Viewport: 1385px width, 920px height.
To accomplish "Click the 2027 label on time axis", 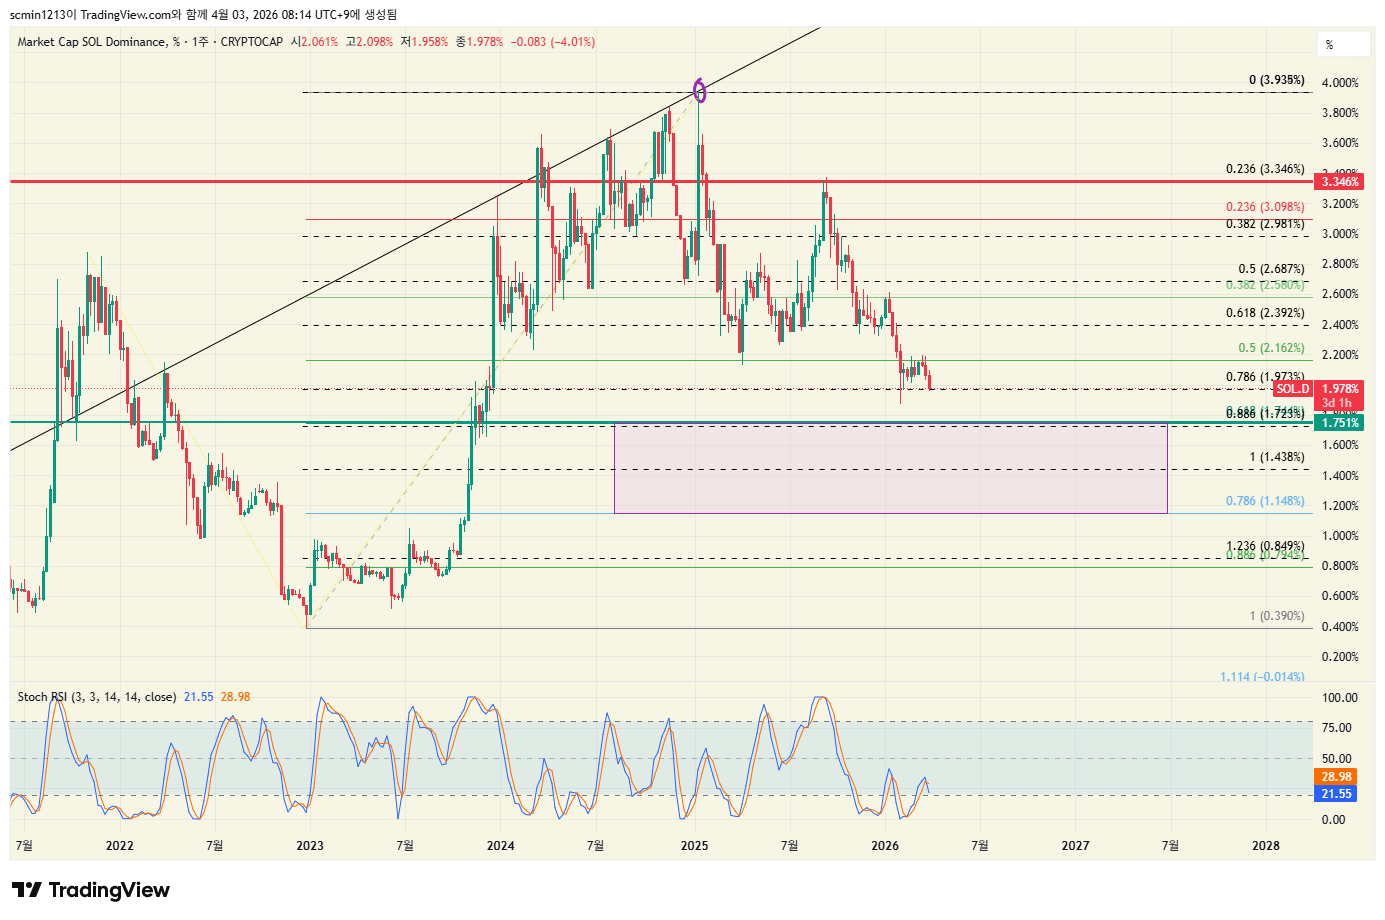I will (x=1075, y=846).
